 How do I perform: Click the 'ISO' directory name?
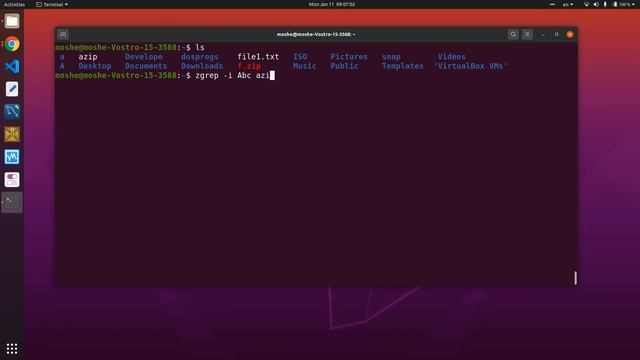pyautogui.click(x=300, y=57)
